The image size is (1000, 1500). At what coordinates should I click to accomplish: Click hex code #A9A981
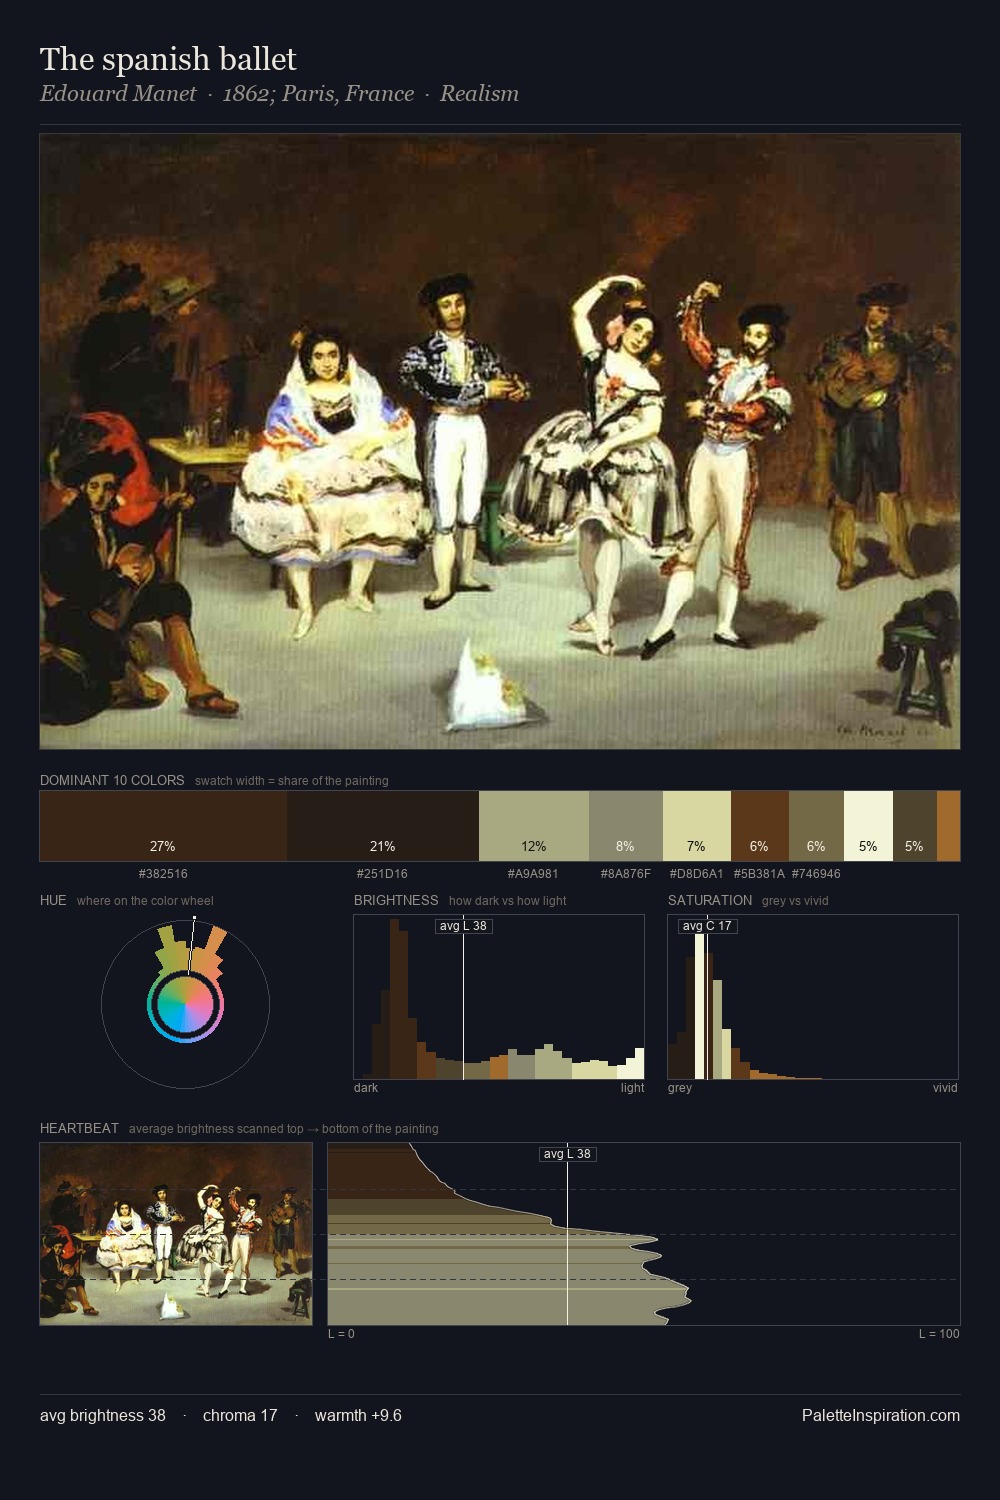[x=533, y=874]
